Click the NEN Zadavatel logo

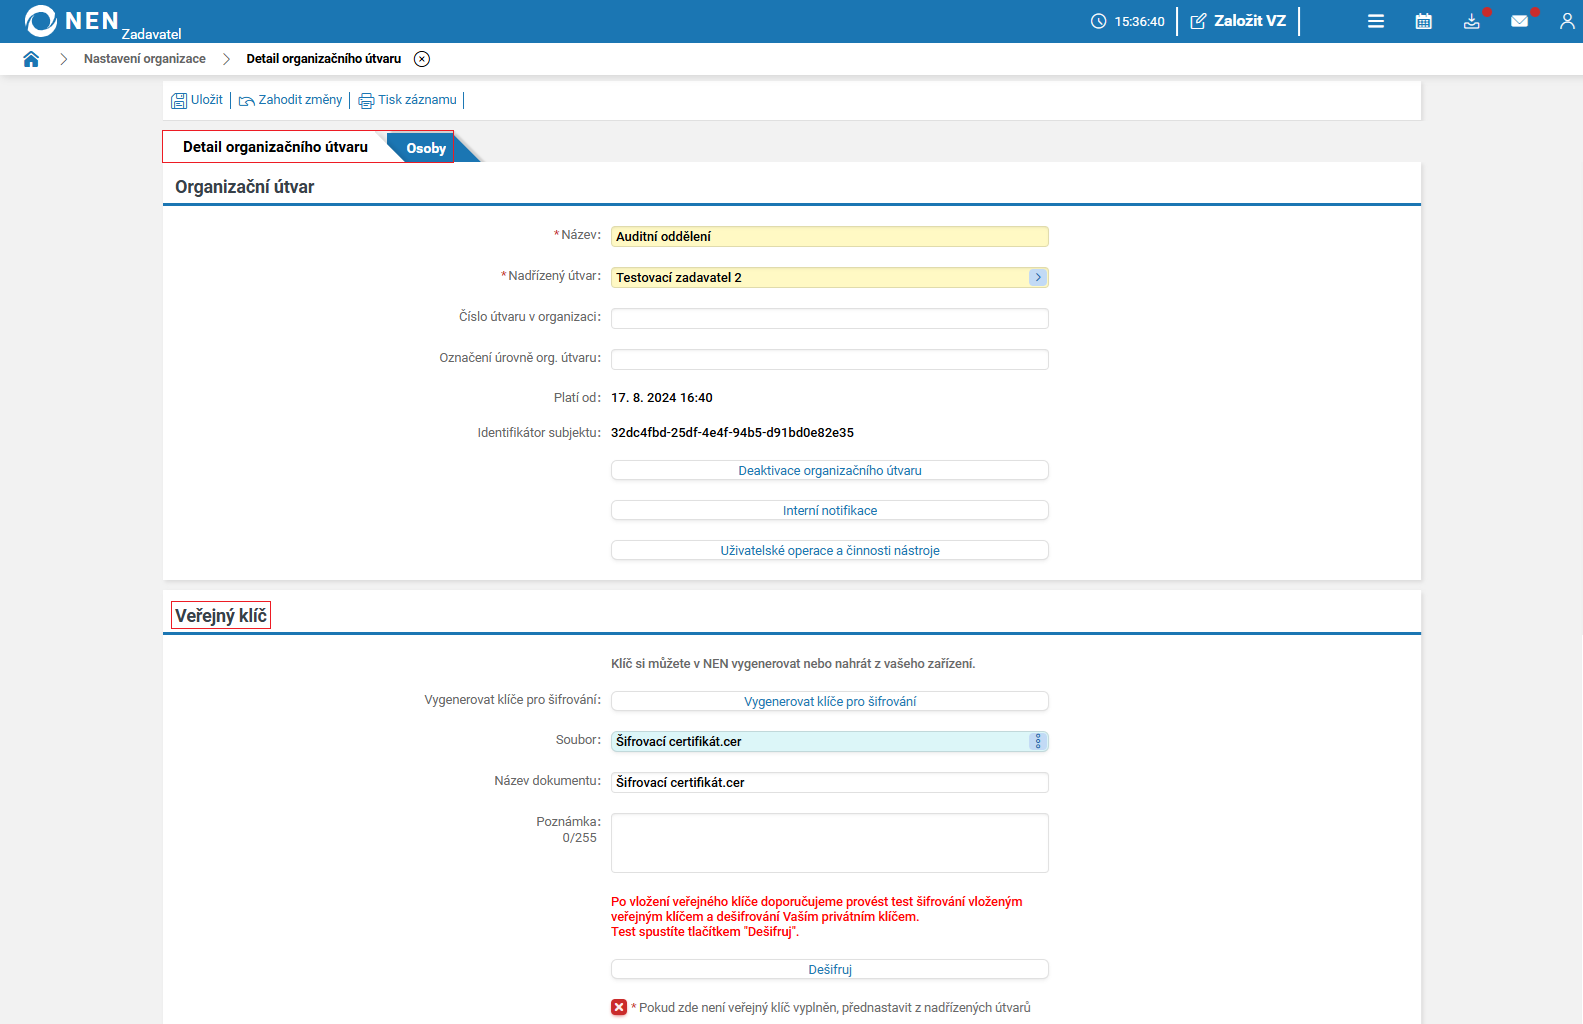coord(102,21)
